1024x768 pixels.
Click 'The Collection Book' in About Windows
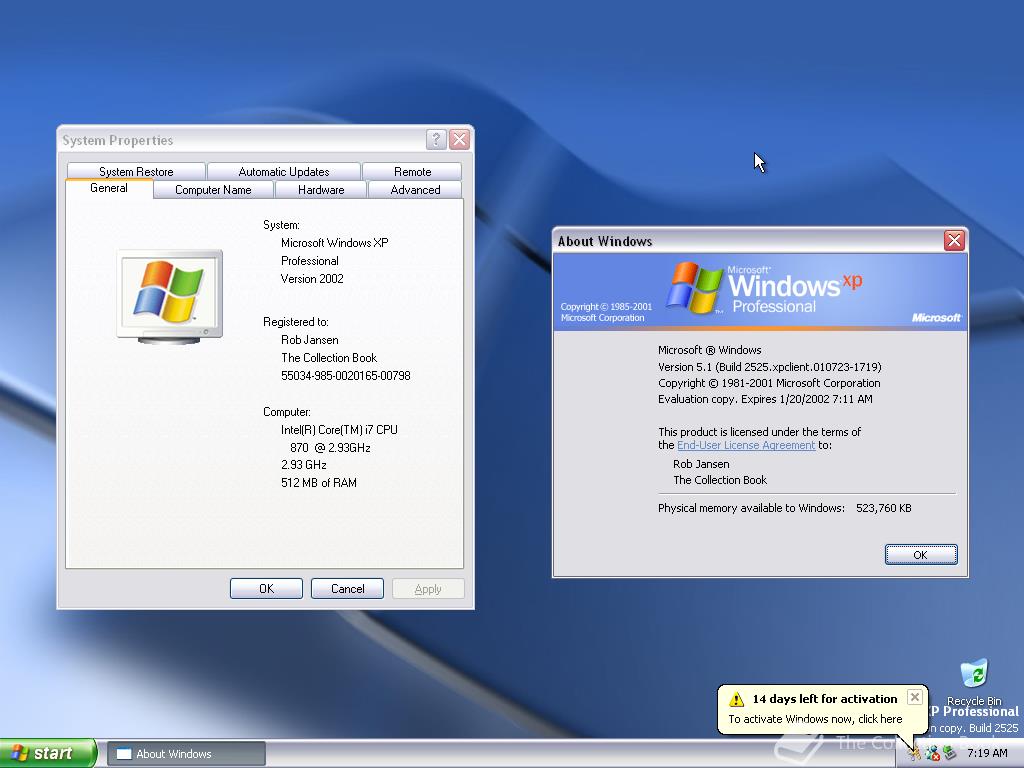[720, 479]
